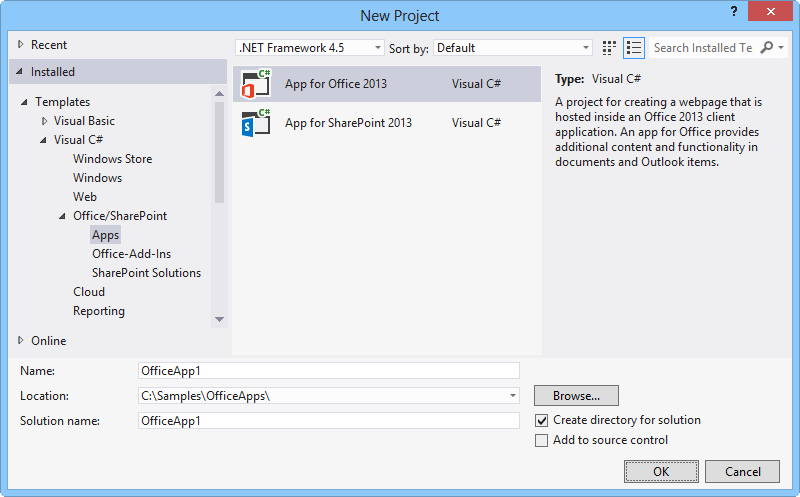
Task: Select the Reporting template category
Action: tap(99, 311)
